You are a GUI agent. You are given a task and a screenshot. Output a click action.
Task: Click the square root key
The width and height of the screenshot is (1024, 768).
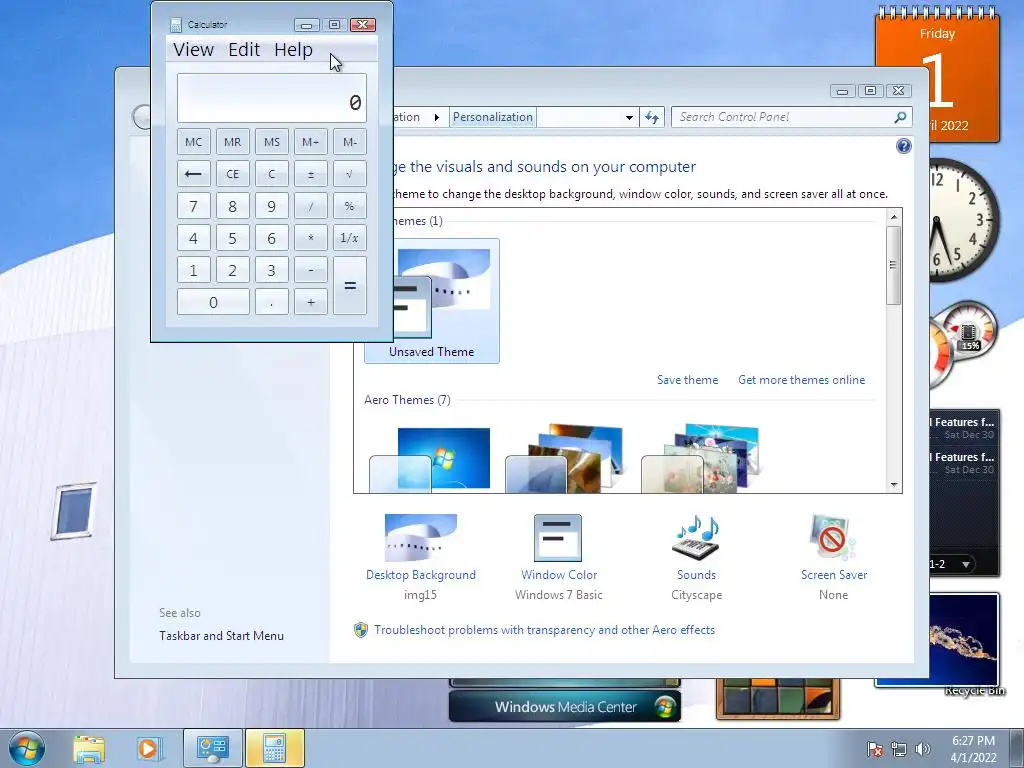(x=350, y=174)
